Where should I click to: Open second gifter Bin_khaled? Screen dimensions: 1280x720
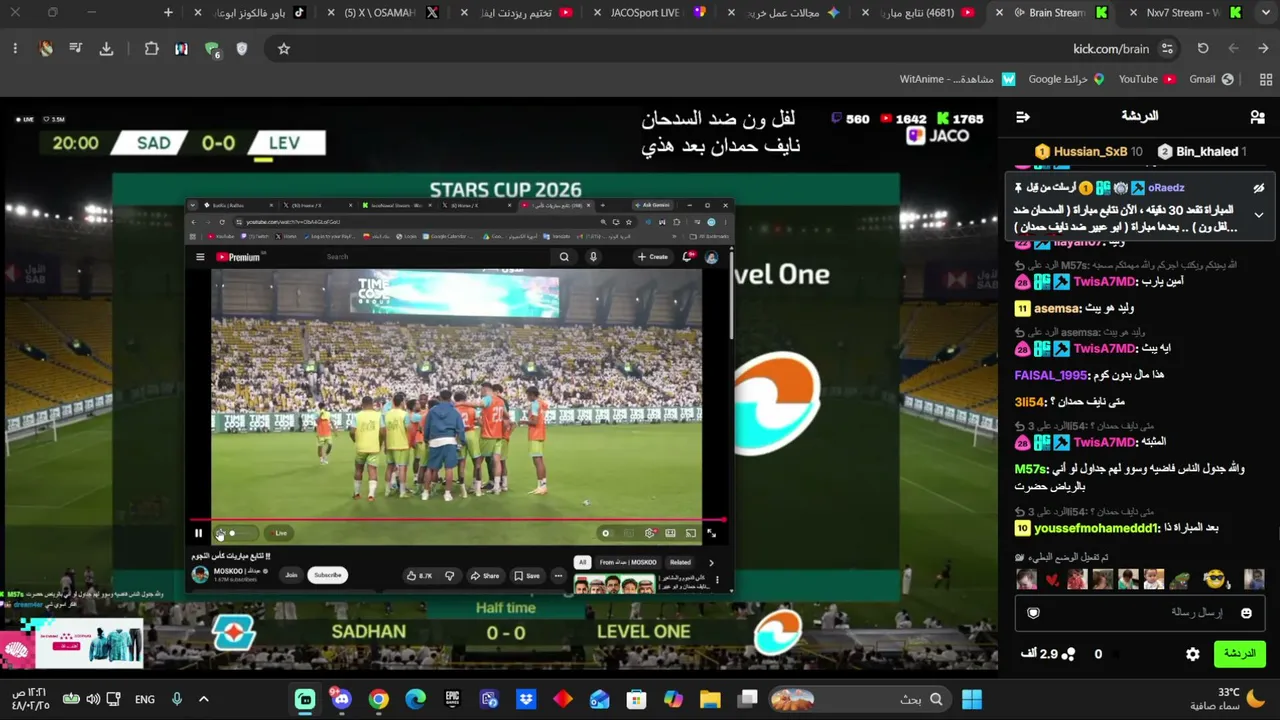pos(1201,152)
